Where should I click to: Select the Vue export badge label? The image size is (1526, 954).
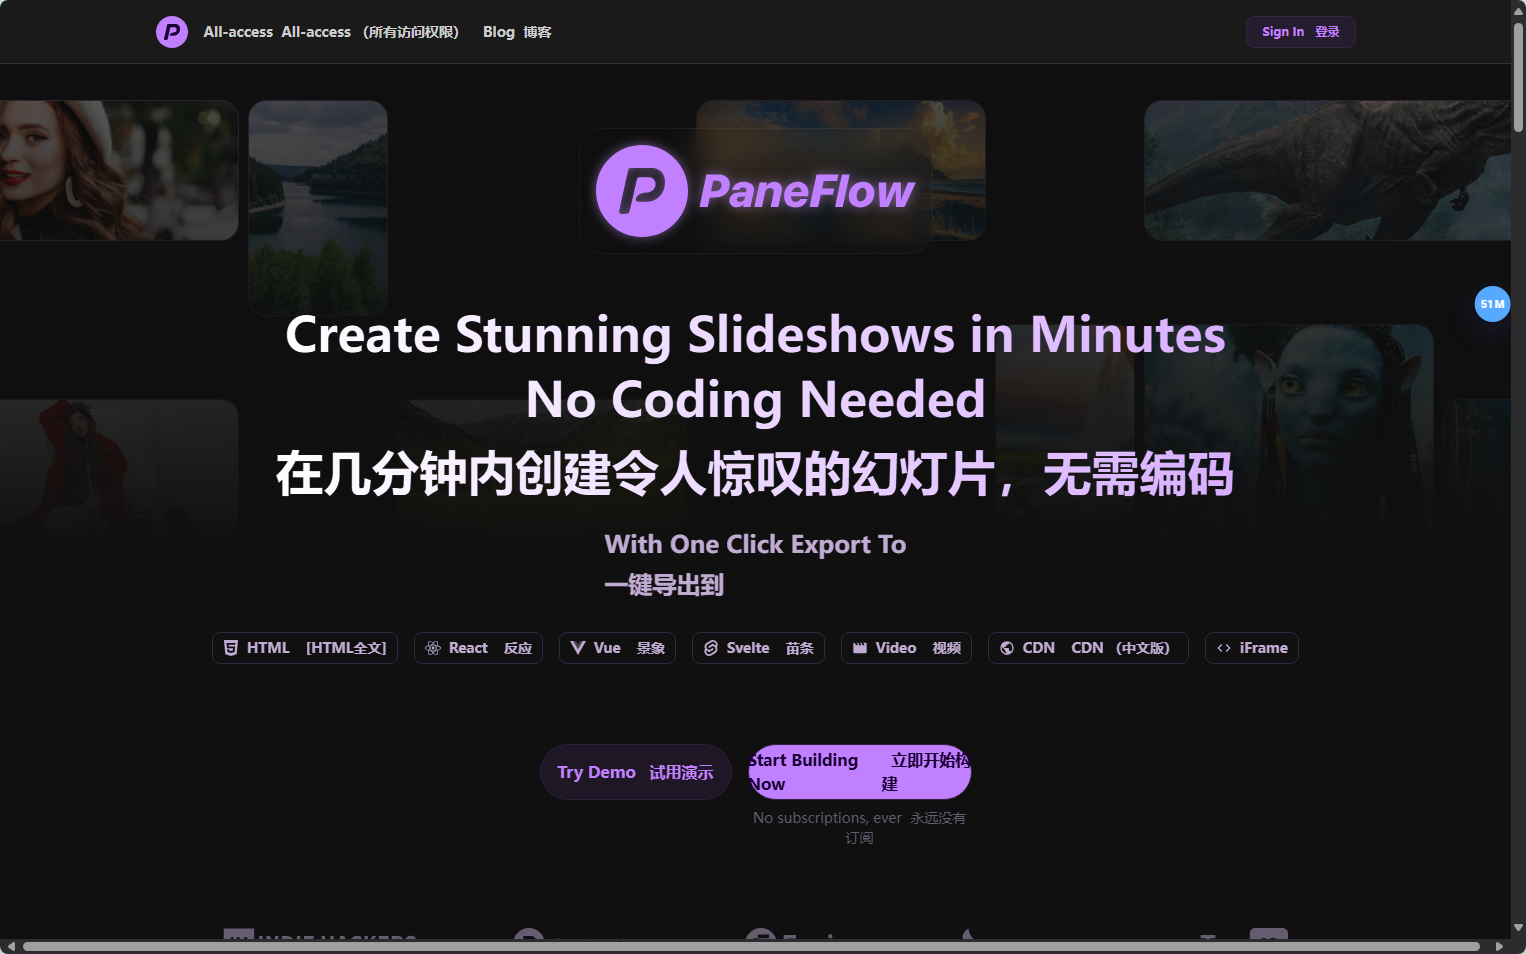(x=629, y=648)
